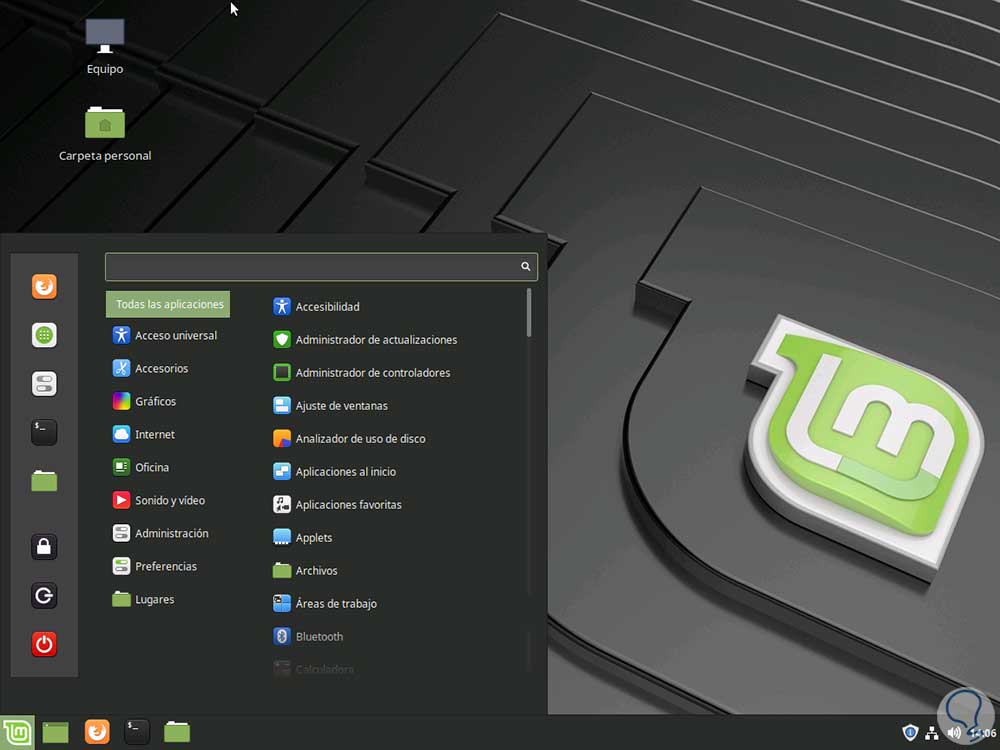Open the update manager shield tray icon
1000x750 pixels.
pos(910,733)
